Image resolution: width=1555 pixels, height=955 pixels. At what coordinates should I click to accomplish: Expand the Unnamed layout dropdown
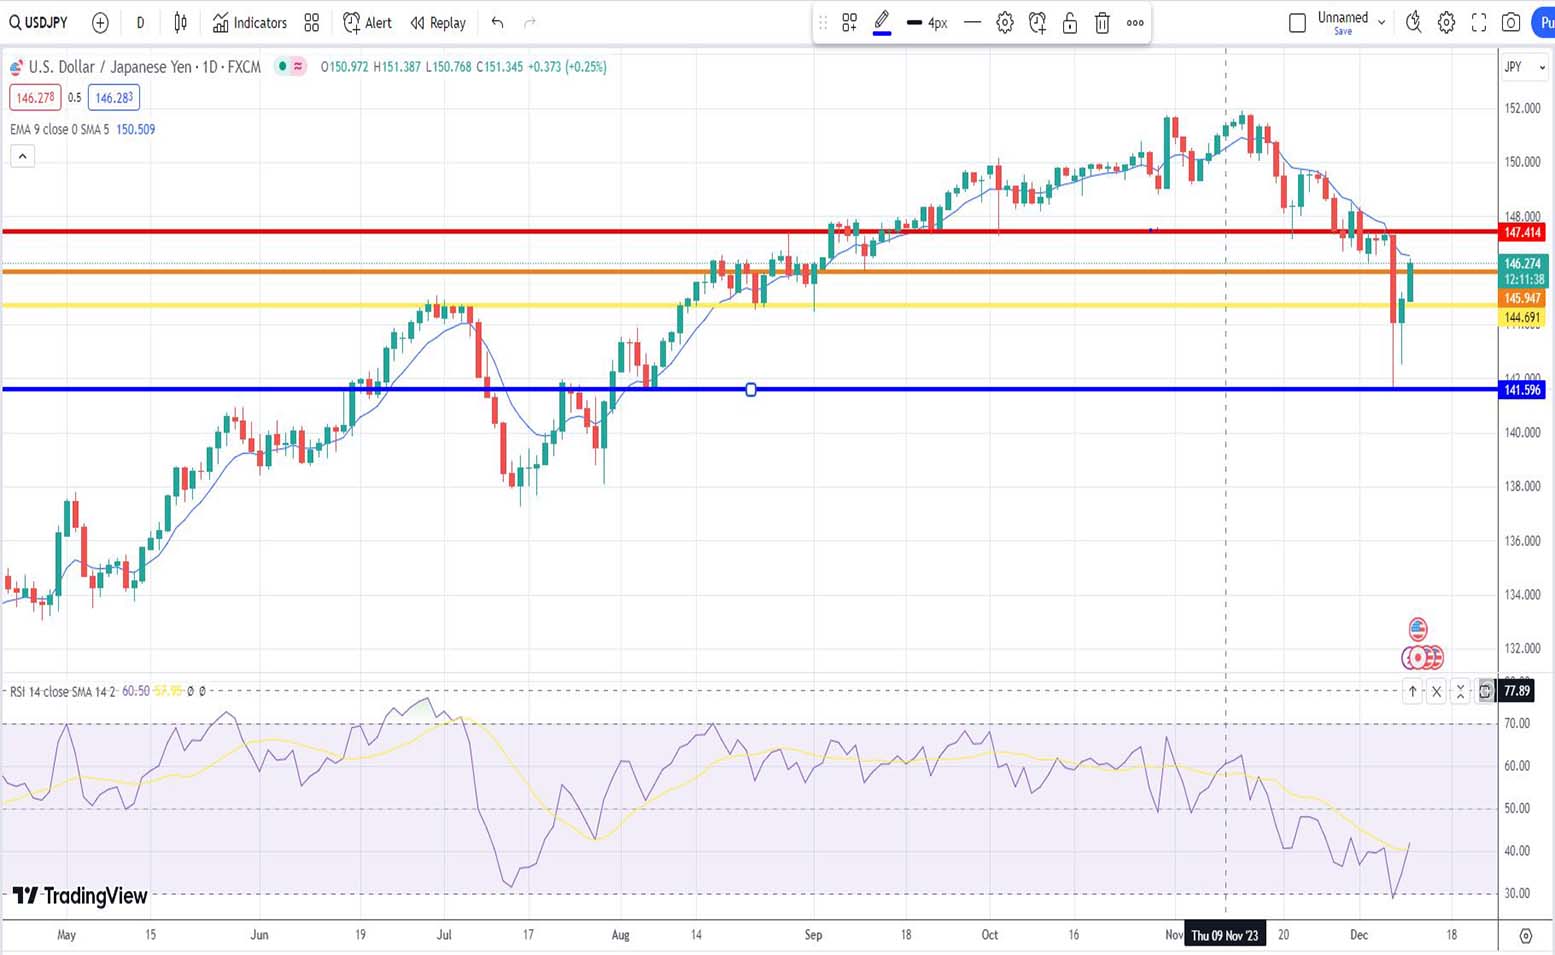(1381, 22)
